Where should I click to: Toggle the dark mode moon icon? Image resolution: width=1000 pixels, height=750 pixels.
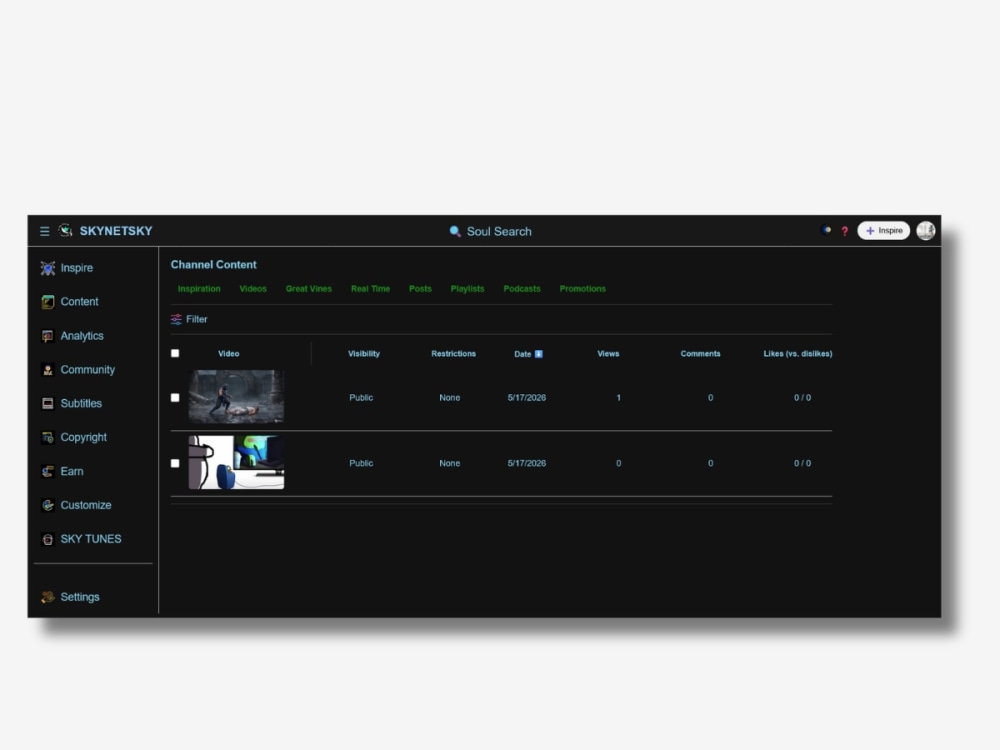coord(826,230)
